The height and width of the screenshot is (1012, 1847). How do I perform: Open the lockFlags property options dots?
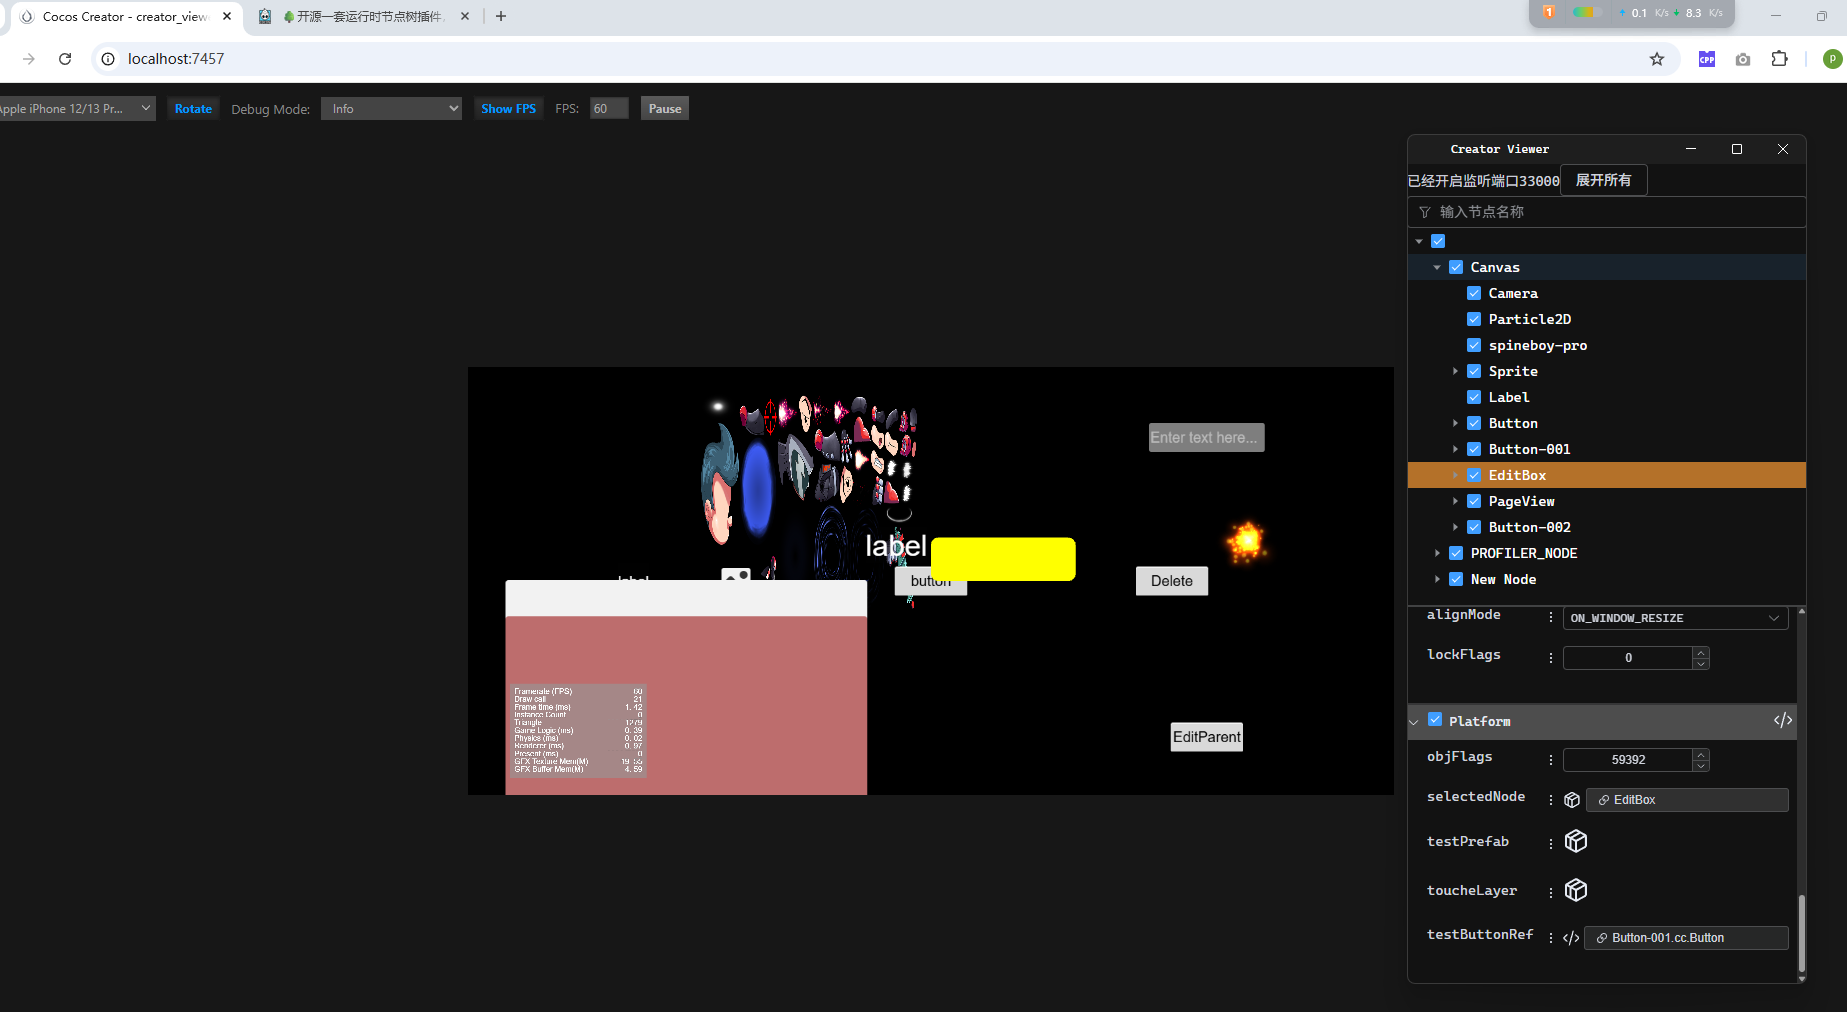[x=1551, y=658]
